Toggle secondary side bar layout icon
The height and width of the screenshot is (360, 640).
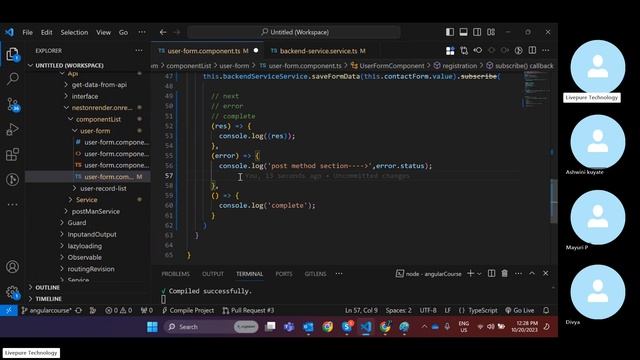[x=477, y=32]
